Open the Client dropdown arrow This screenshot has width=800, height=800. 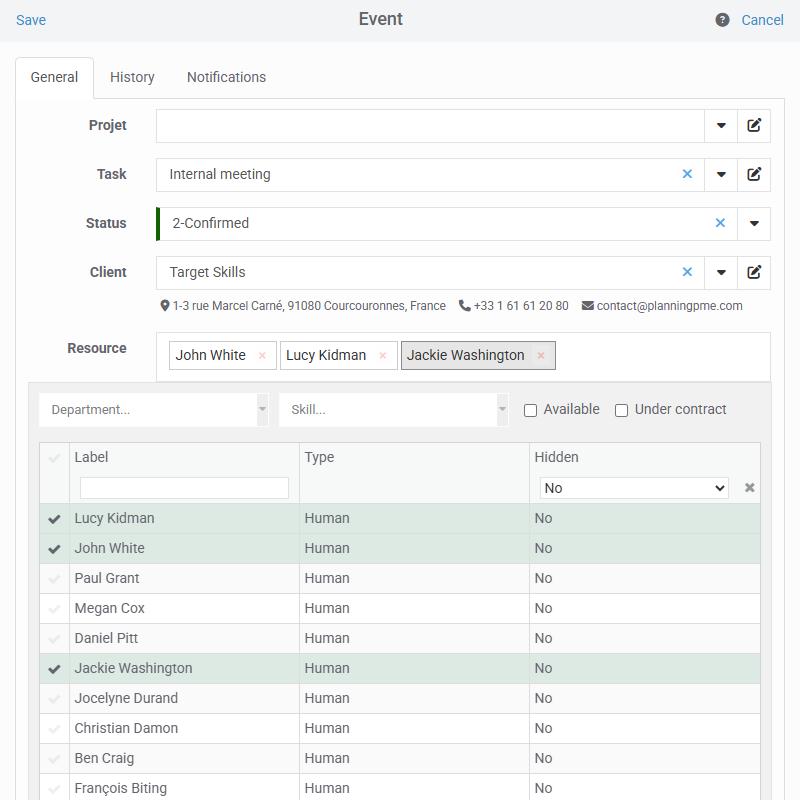721,272
